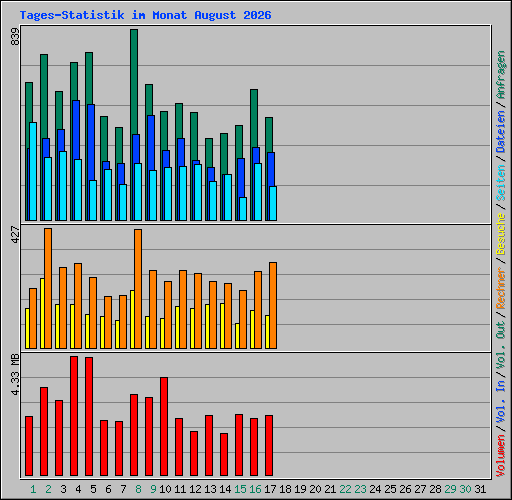Click the cyan Seiten bar for day 1

pyautogui.click(x=33, y=171)
